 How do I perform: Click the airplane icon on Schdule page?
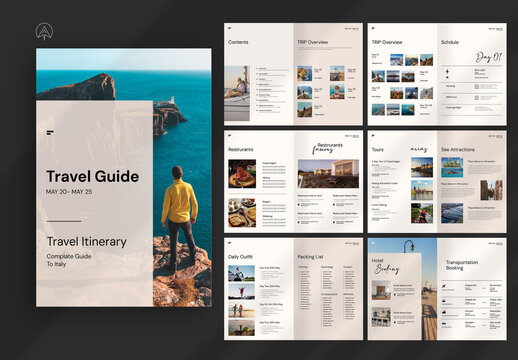tap(447, 72)
